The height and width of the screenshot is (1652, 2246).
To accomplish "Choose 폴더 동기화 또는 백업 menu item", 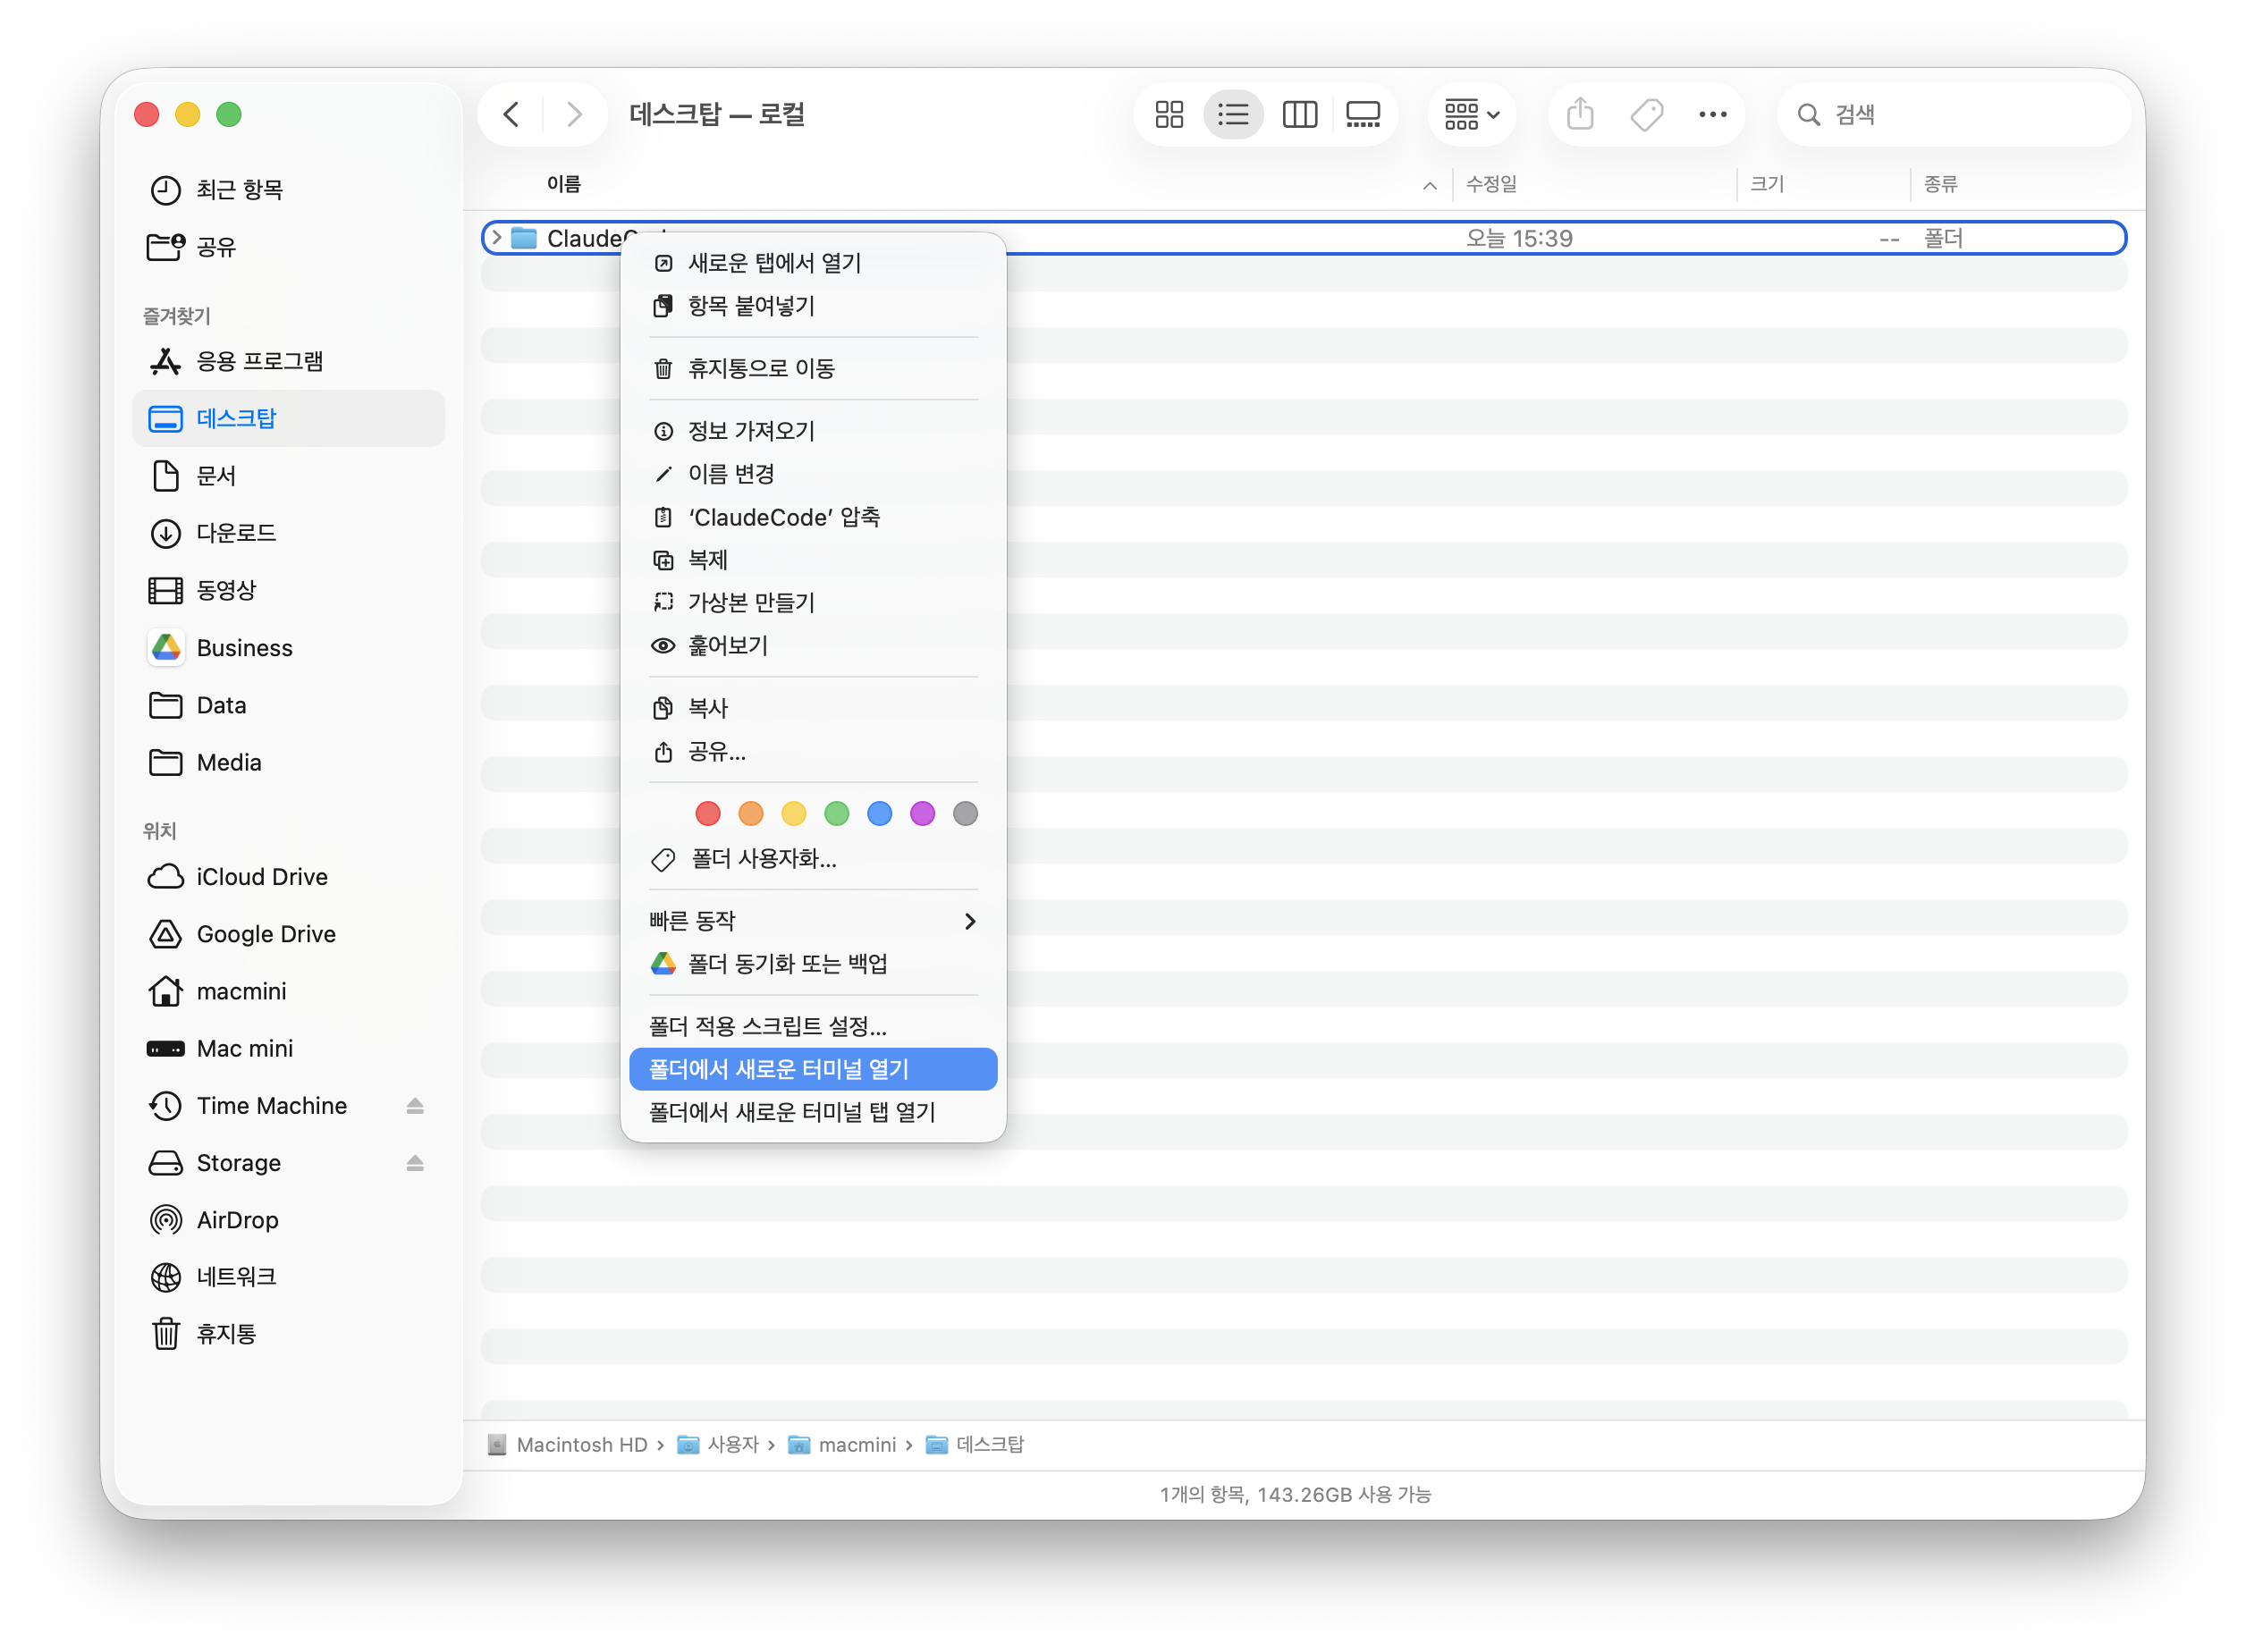I will click(813, 964).
